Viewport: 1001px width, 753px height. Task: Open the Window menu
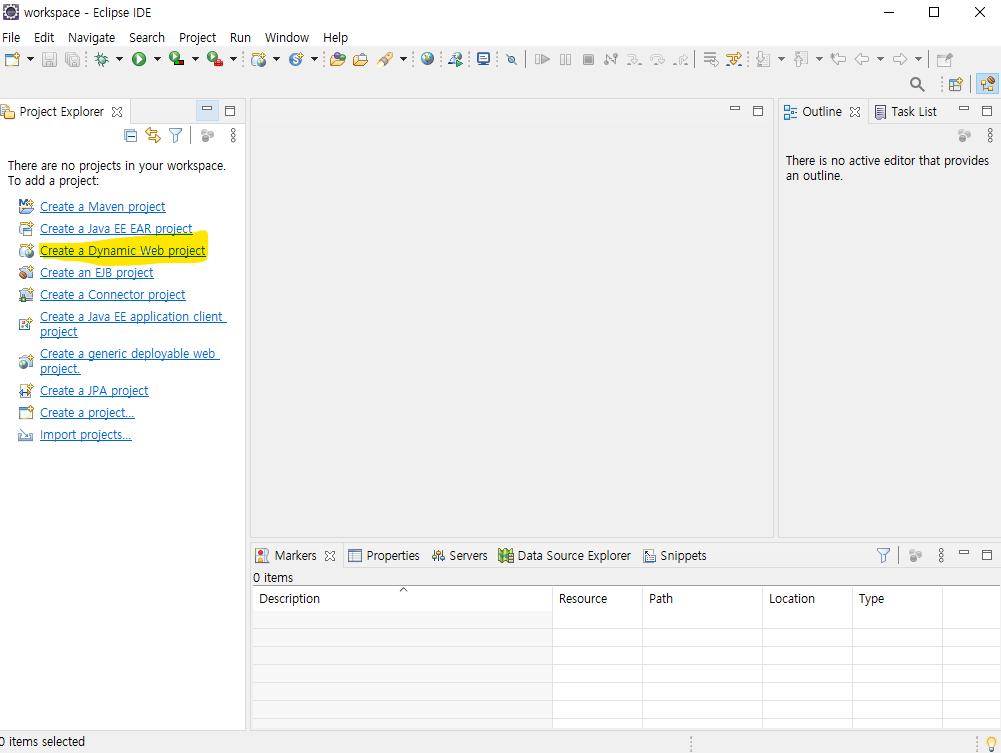click(287, 38)
